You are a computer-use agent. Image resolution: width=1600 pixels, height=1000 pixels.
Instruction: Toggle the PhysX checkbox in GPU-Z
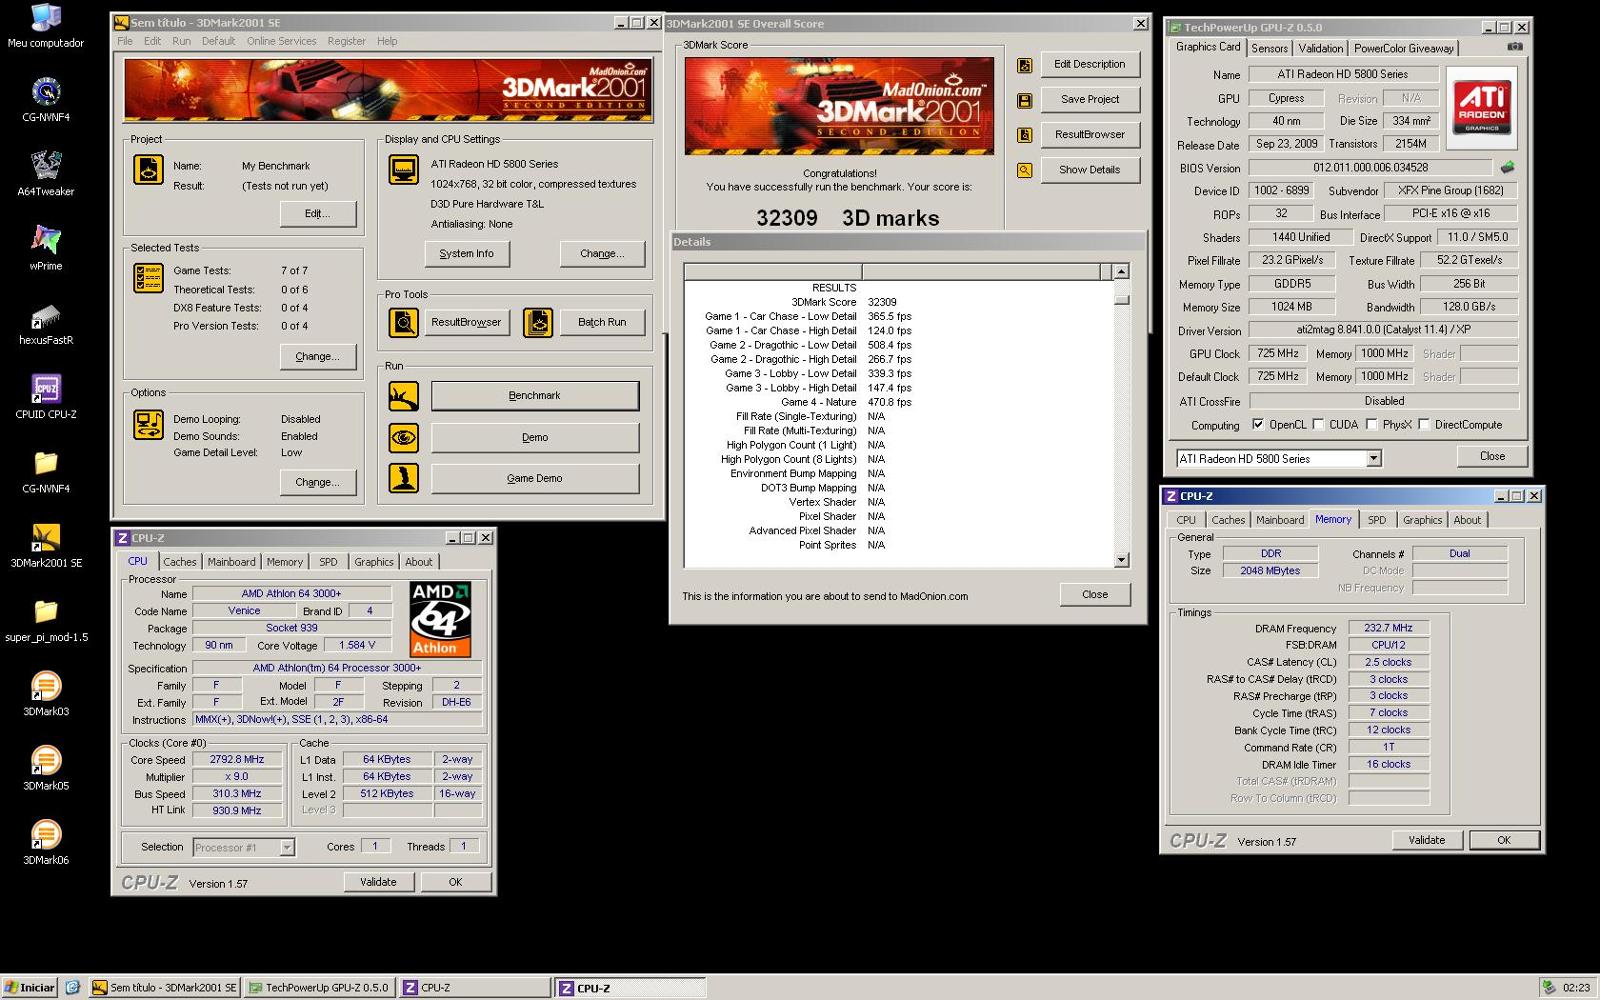pyautogui.click(x=1371, y=424)
